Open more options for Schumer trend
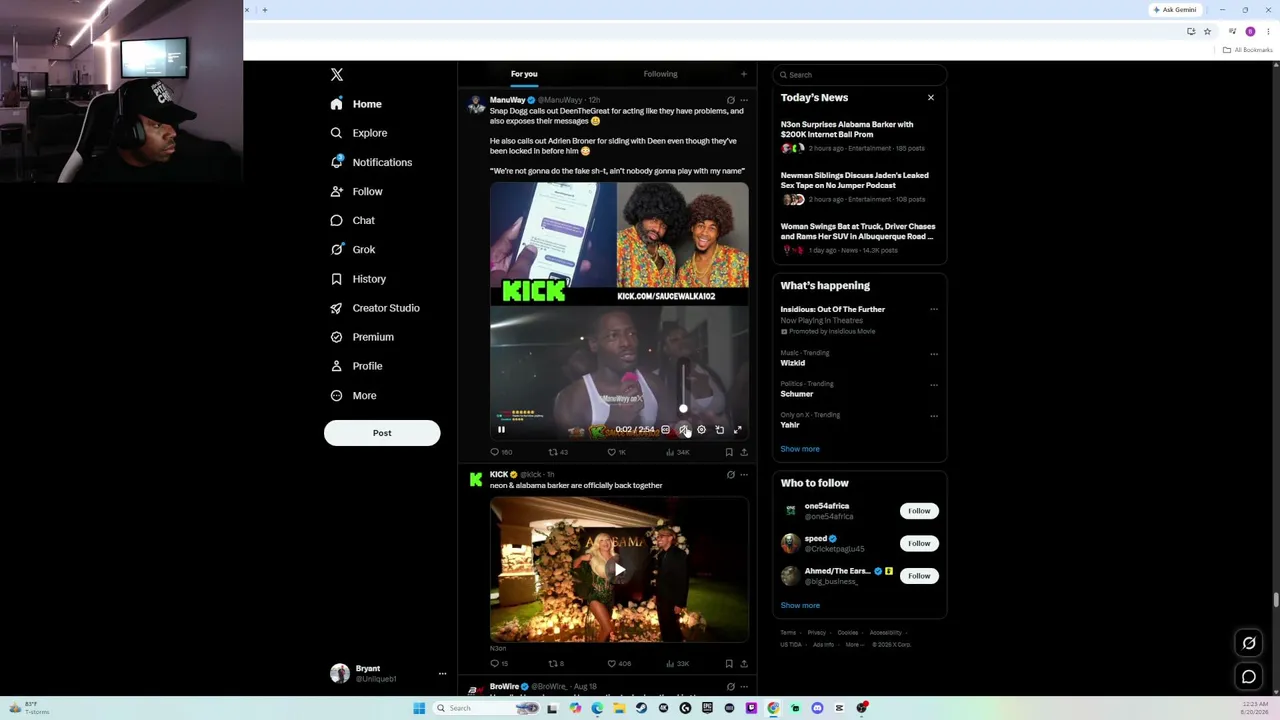Viewport: 1280px width, 720px height. pyautogui.click(x=934, y=385)
